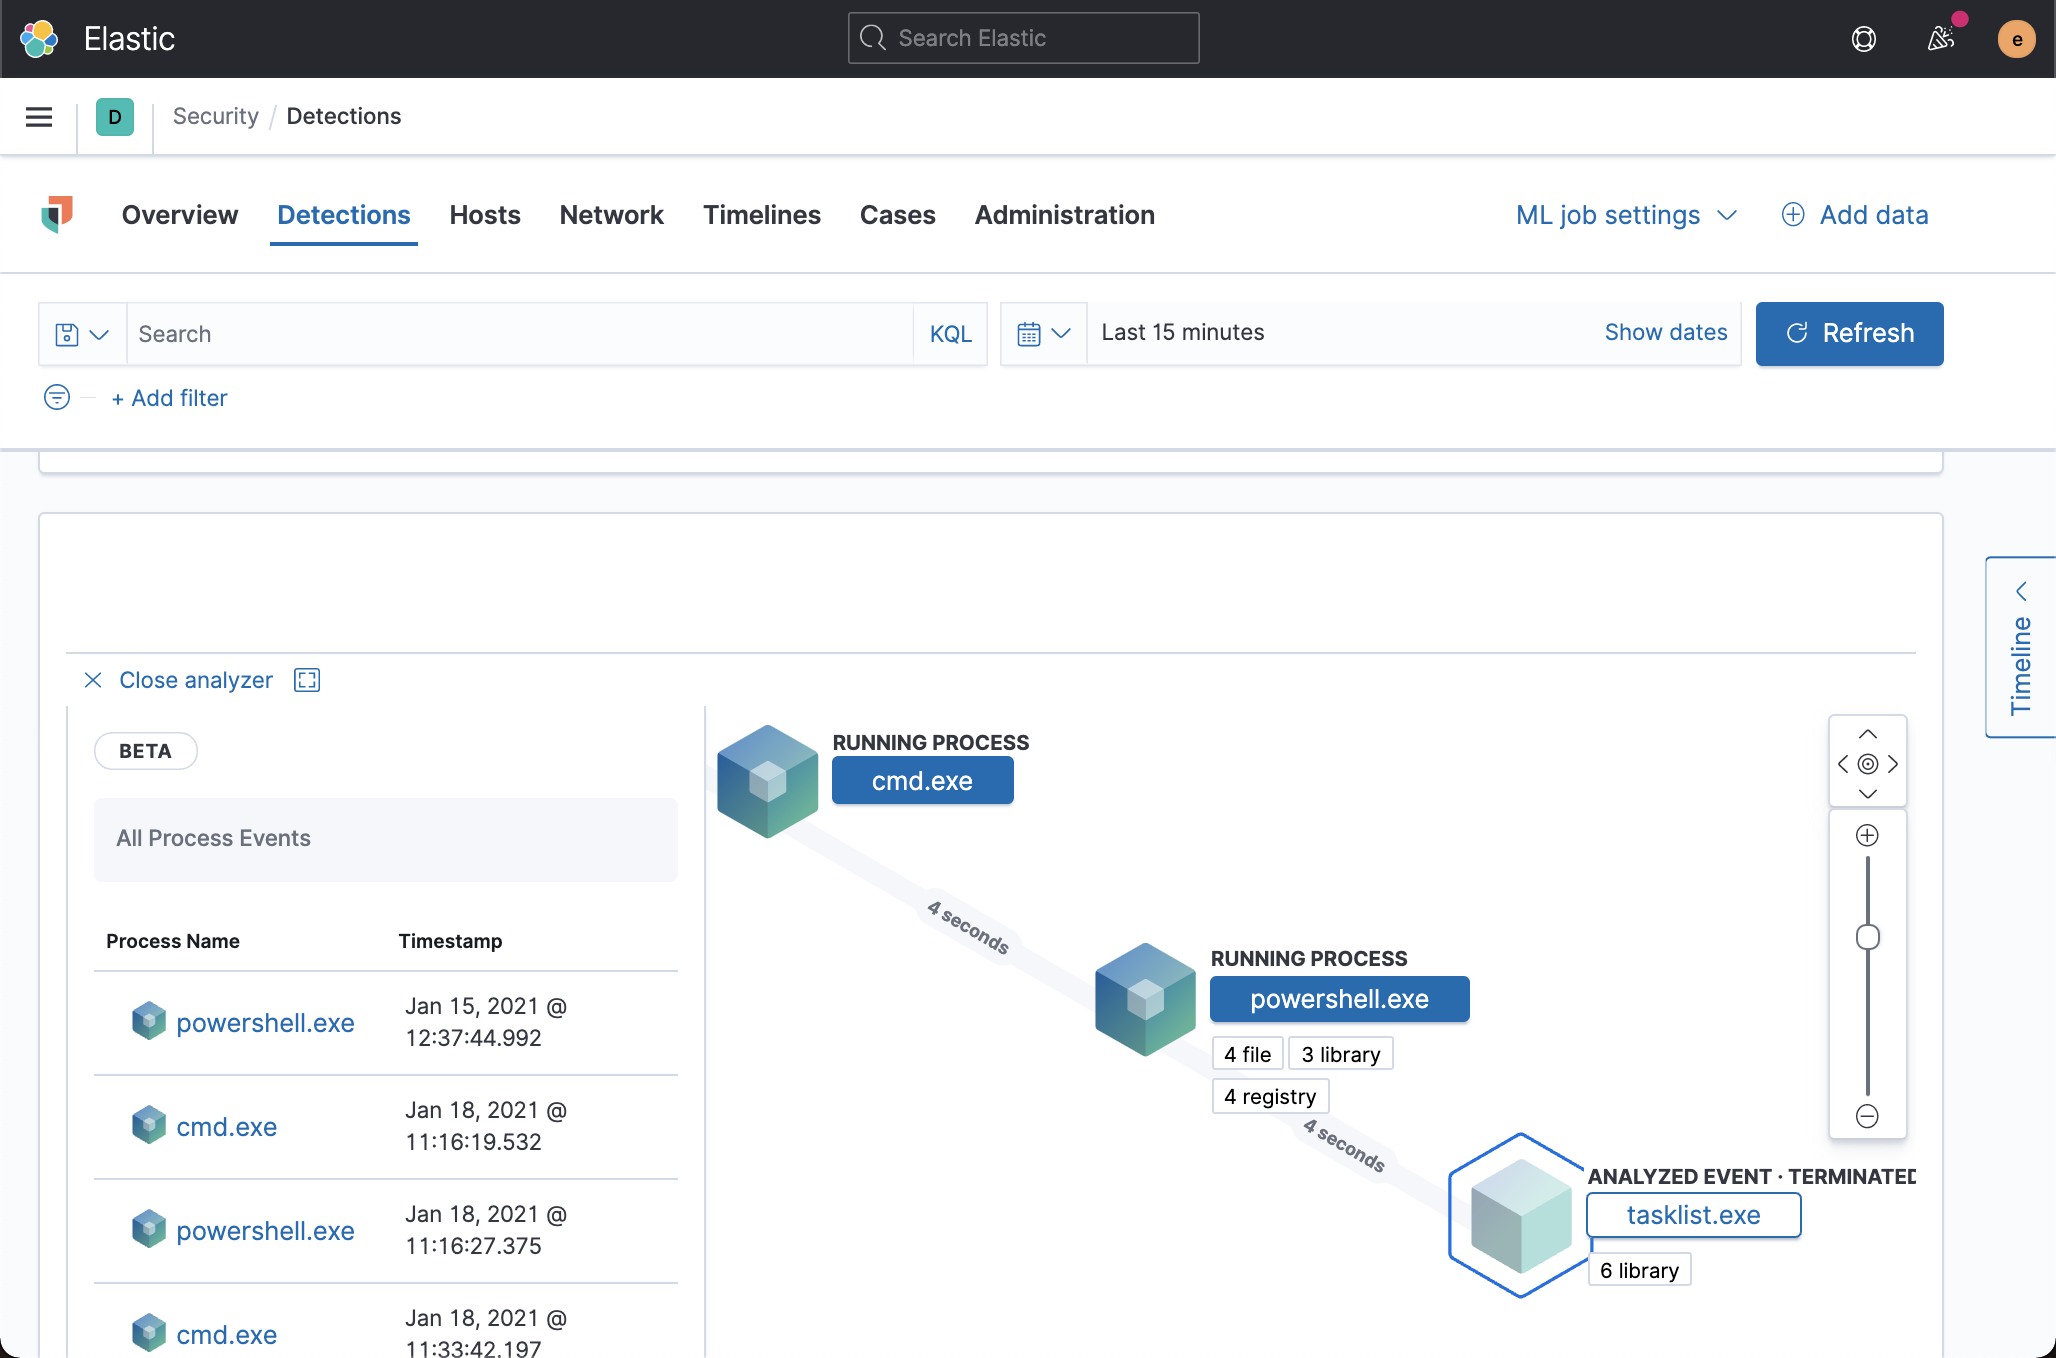
Task: Switch to the Cases tab
Action: coord(897,214)
